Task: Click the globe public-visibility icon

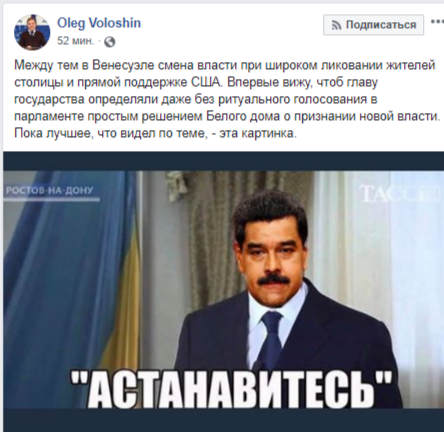Action: tap(110, 42)
